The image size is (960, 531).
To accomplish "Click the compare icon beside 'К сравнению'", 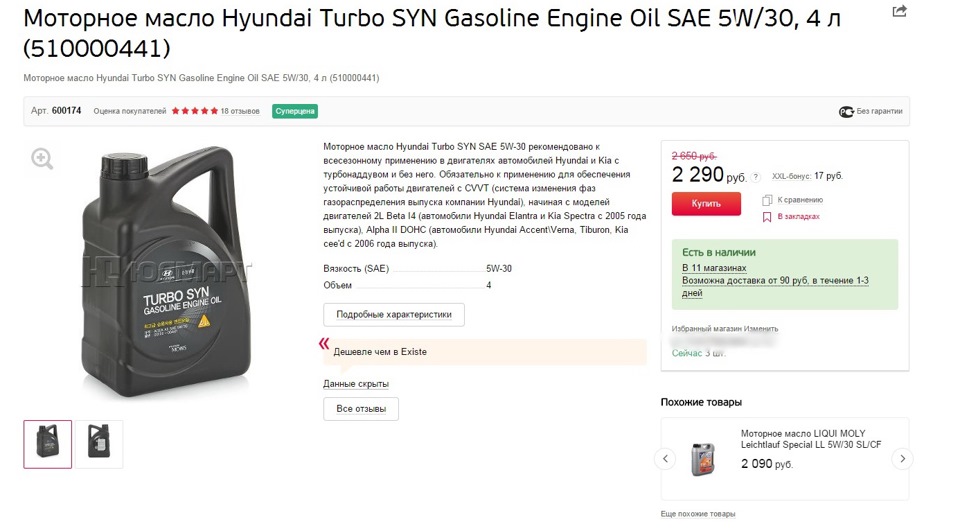I will click(x=767, y=200).
